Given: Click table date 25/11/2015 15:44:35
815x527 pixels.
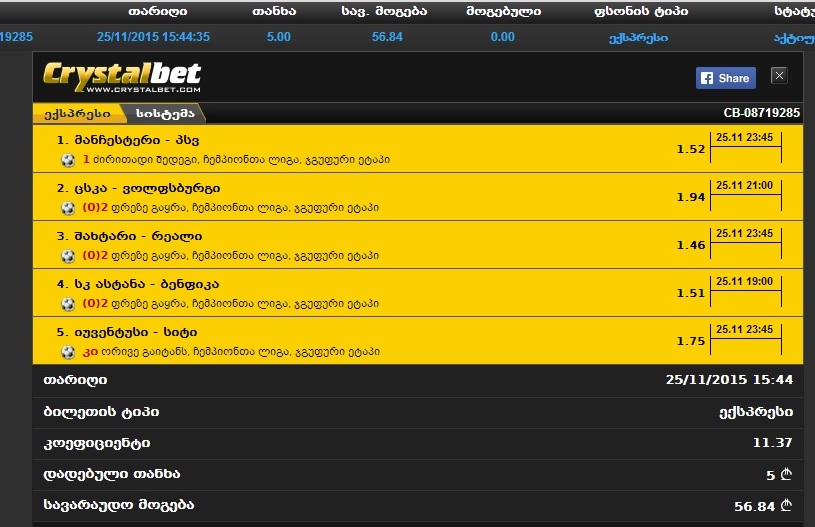Looking at the screenshot, I should point(153,37).
